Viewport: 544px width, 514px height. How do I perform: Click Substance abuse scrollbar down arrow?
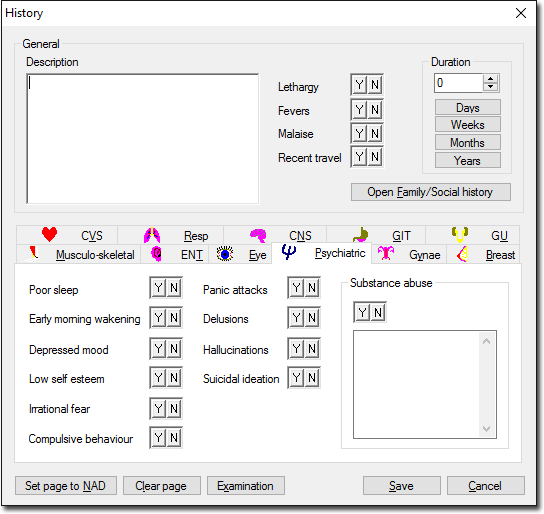(486, 429)
